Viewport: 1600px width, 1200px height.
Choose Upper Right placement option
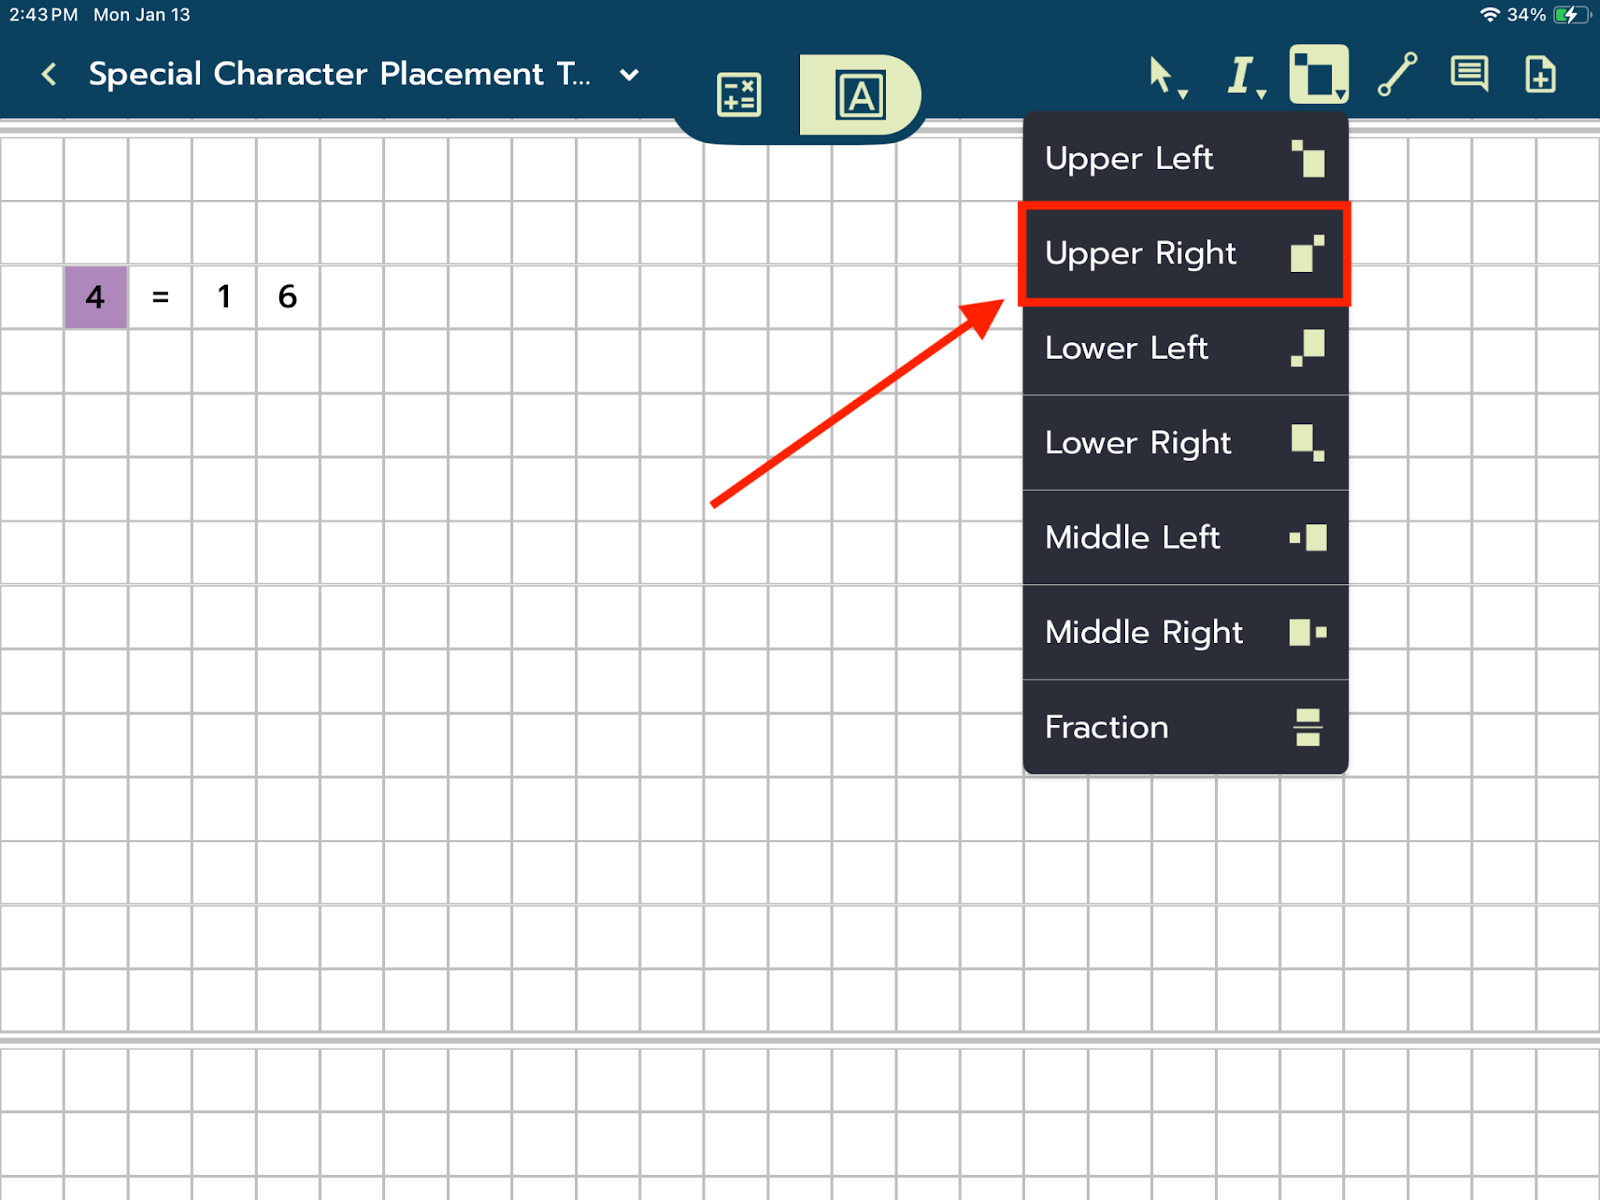1185,254
